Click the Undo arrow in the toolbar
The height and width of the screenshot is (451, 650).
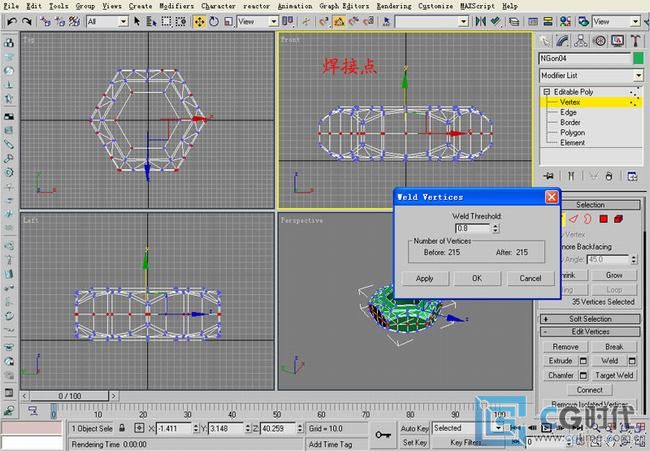coord(12,21)
